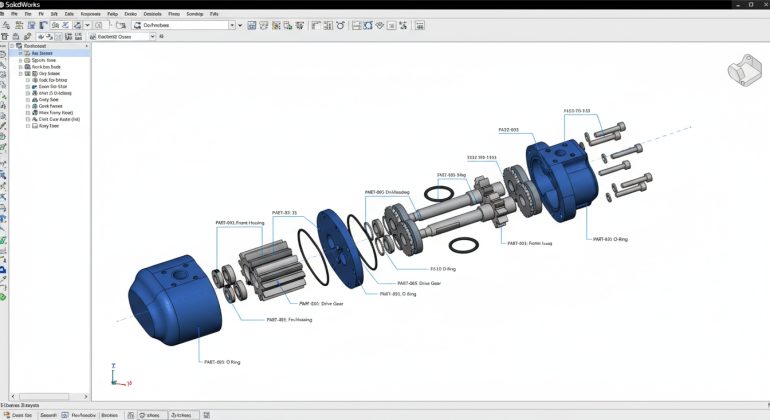
Task: Open the 'Deminals' menu in the menu bar
Action: pyautogui.click(x=152, y=14)
